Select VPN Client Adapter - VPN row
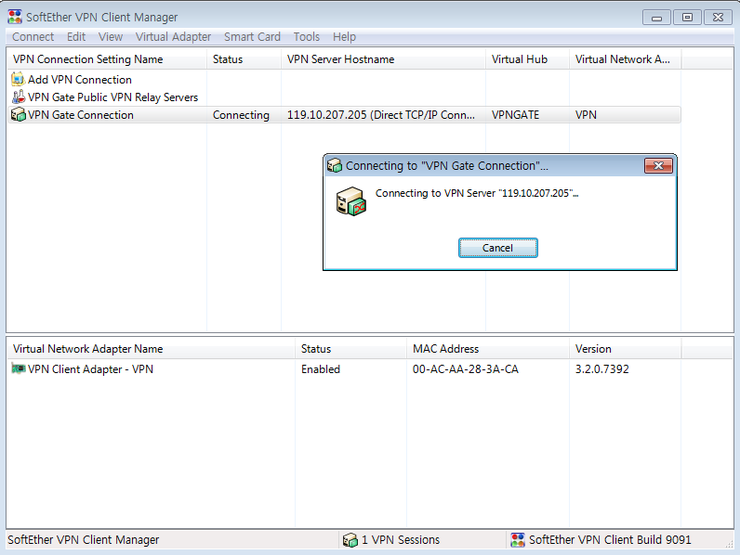 point(90,369)
